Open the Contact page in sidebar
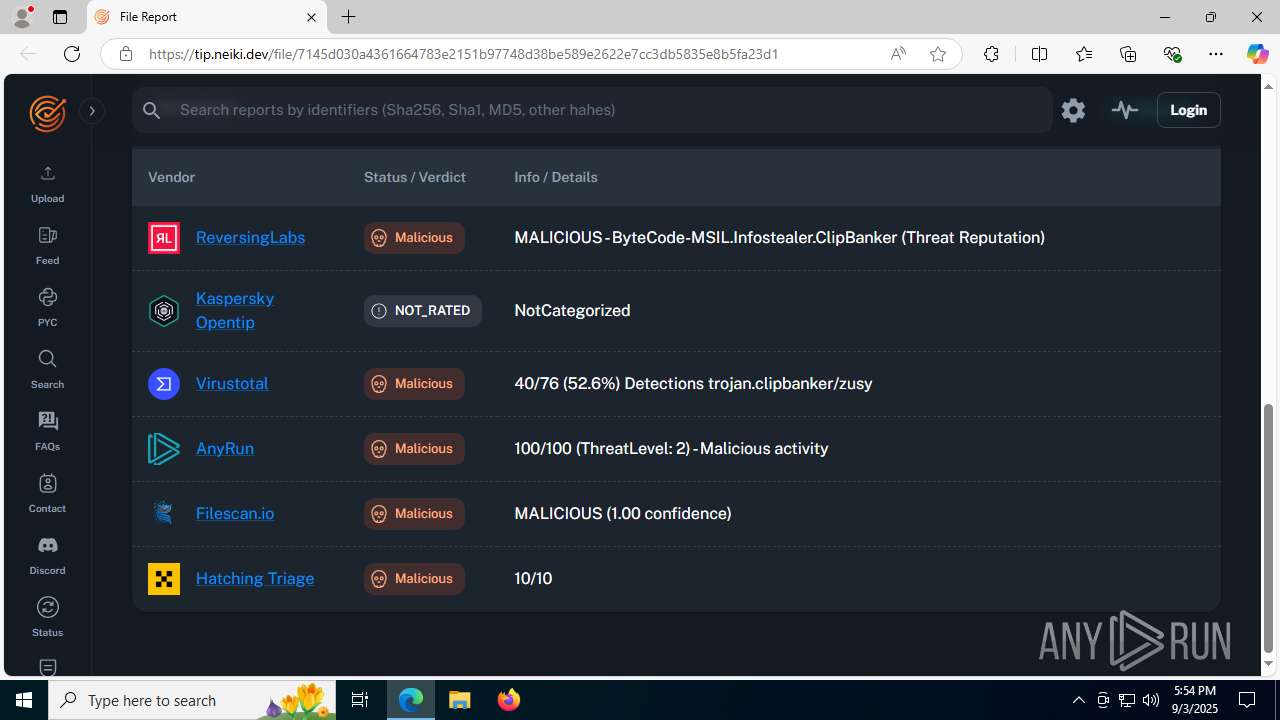 click(47, 494)
